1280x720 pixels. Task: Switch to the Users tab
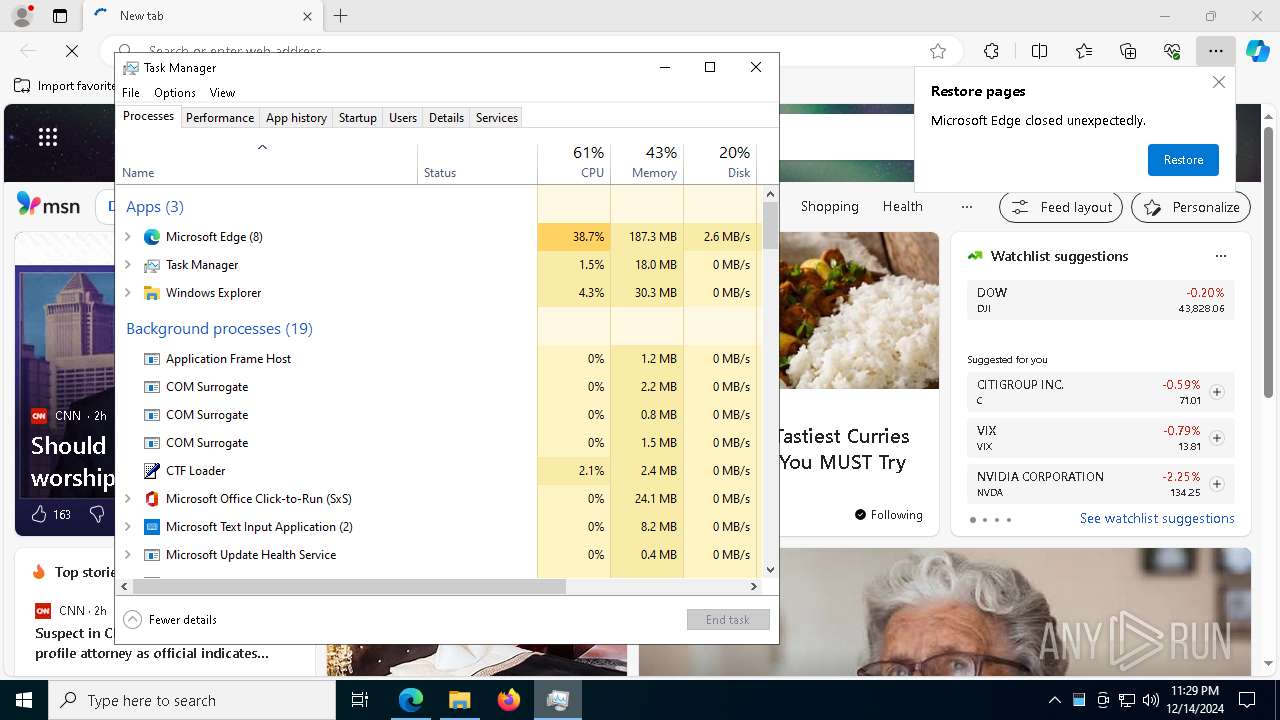click(403, 118)
